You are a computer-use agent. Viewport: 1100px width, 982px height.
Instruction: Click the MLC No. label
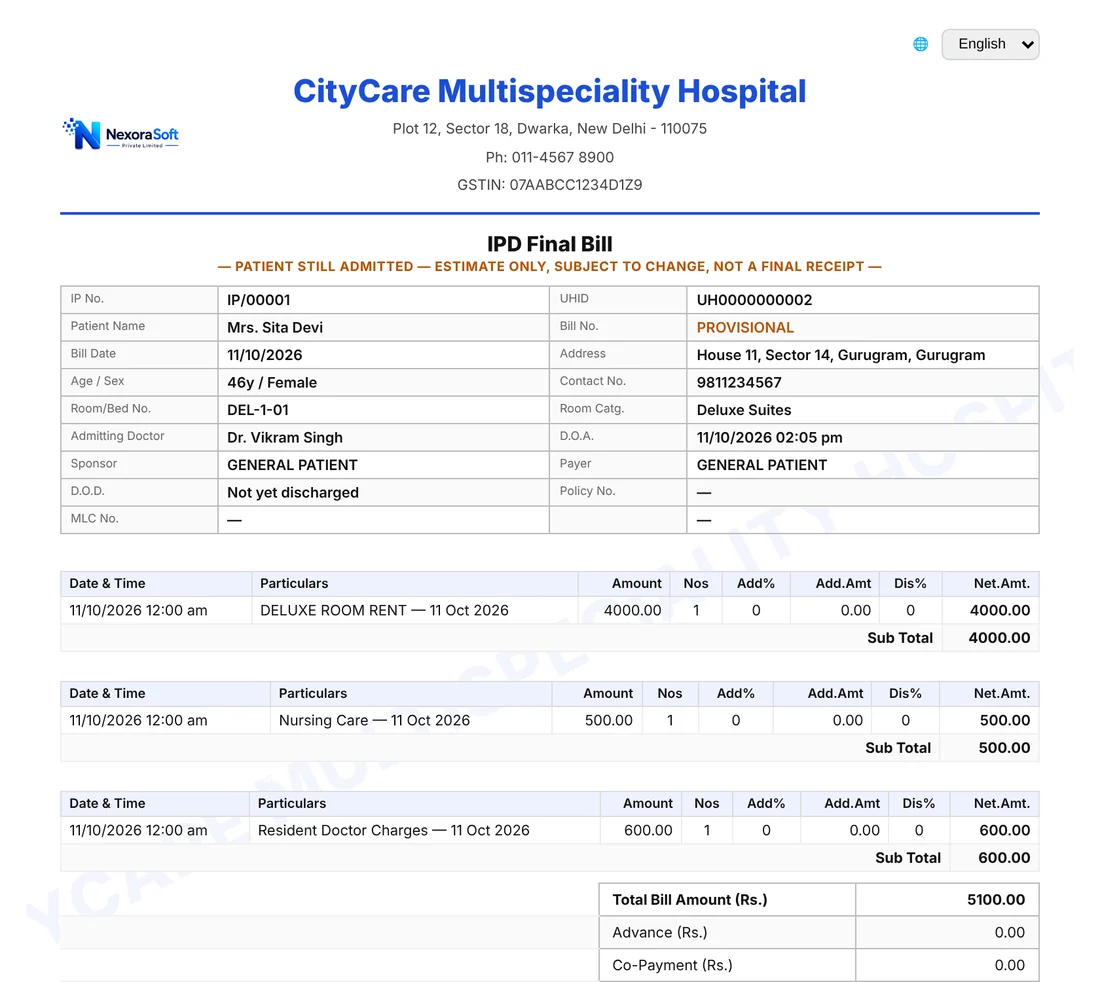pyautogui.click(x=94, y=518)
